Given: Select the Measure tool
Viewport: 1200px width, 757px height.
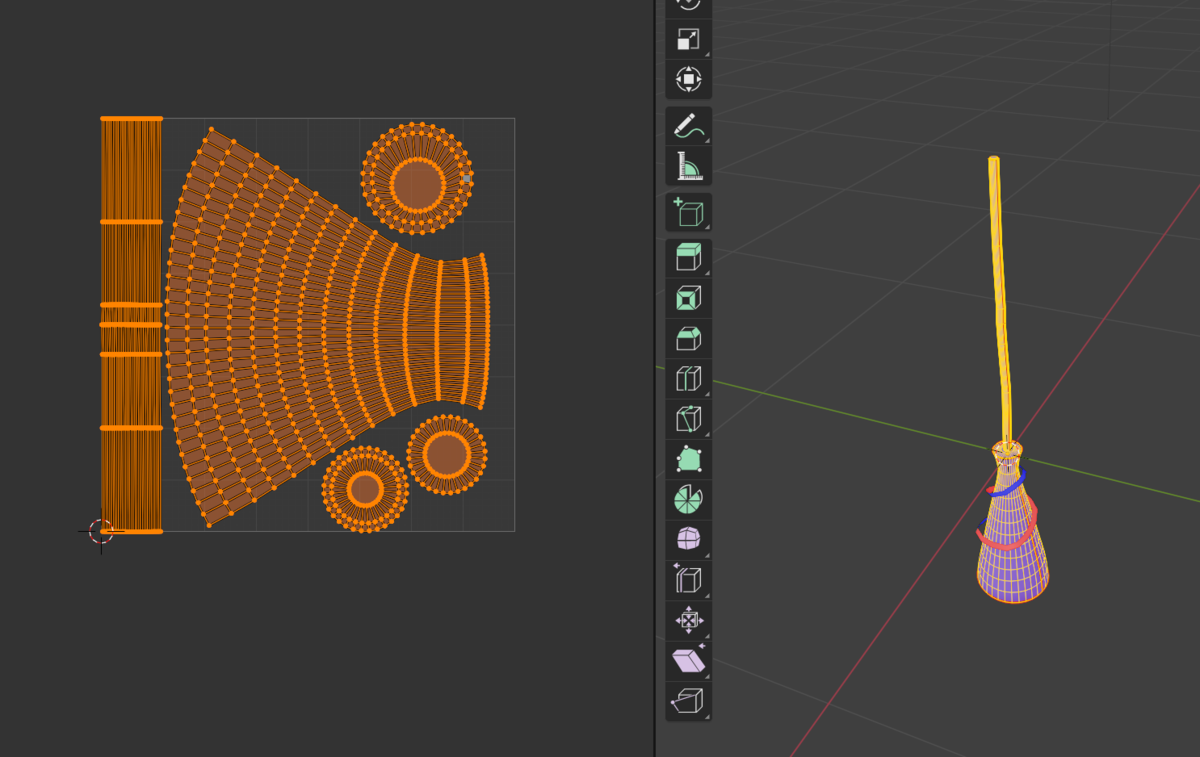Looking at the screenshot, I should (x=686, y=165).
